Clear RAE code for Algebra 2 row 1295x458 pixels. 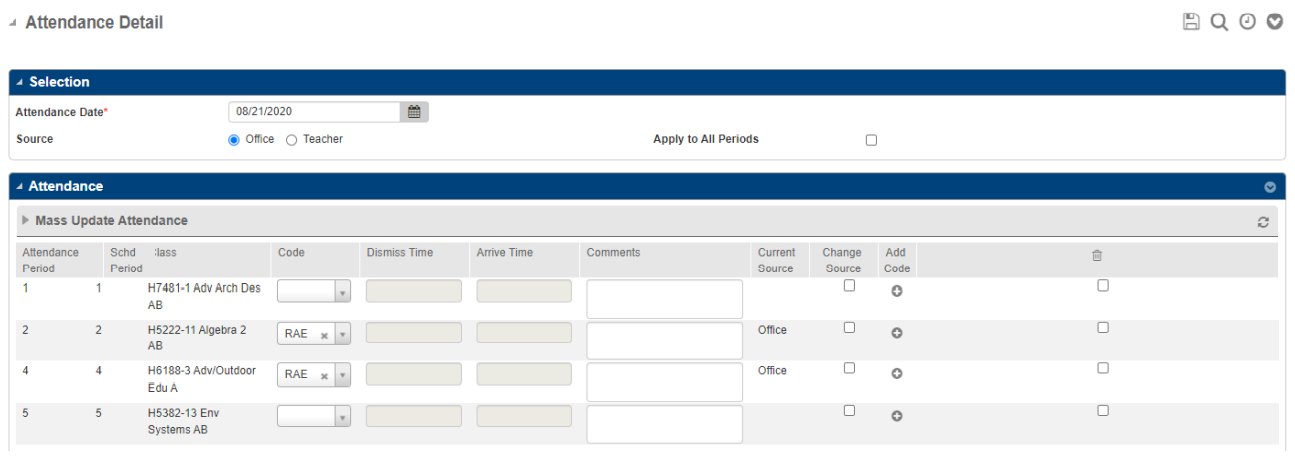coord(324,336)
